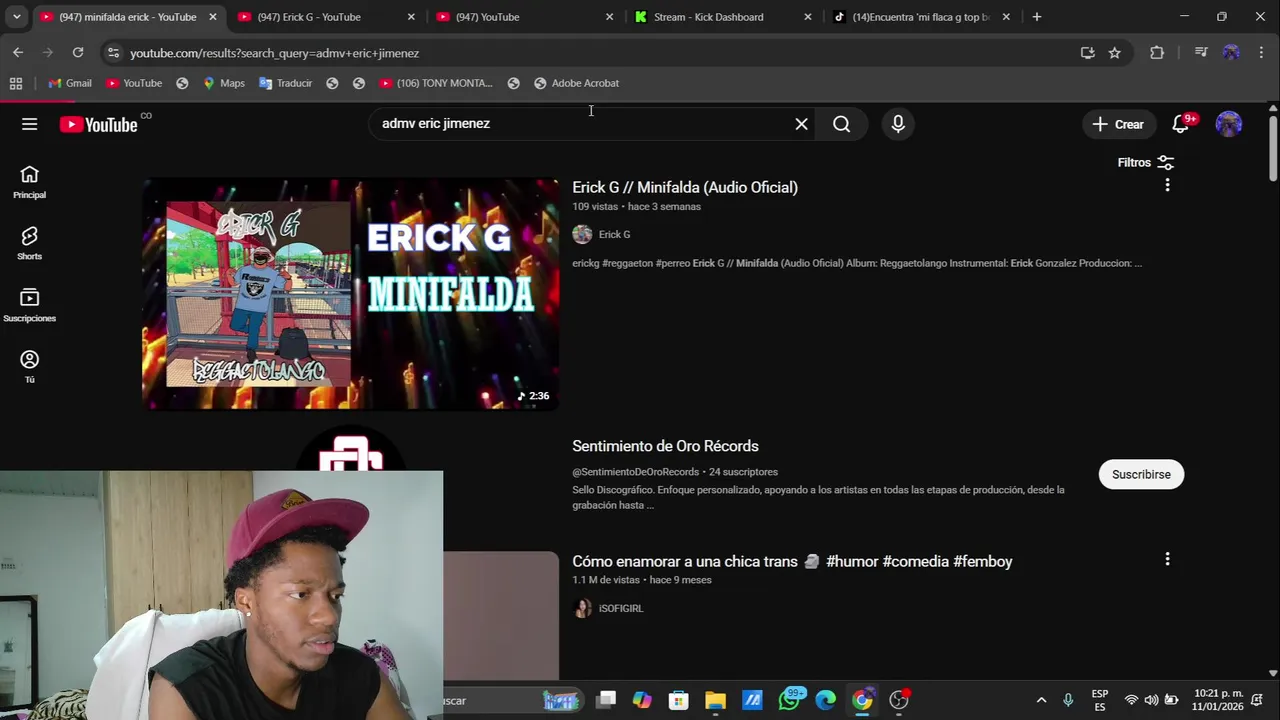Open the YouTube account avatar menu
Viewport: 1280px width, 720px height.
coord(1229,124)
